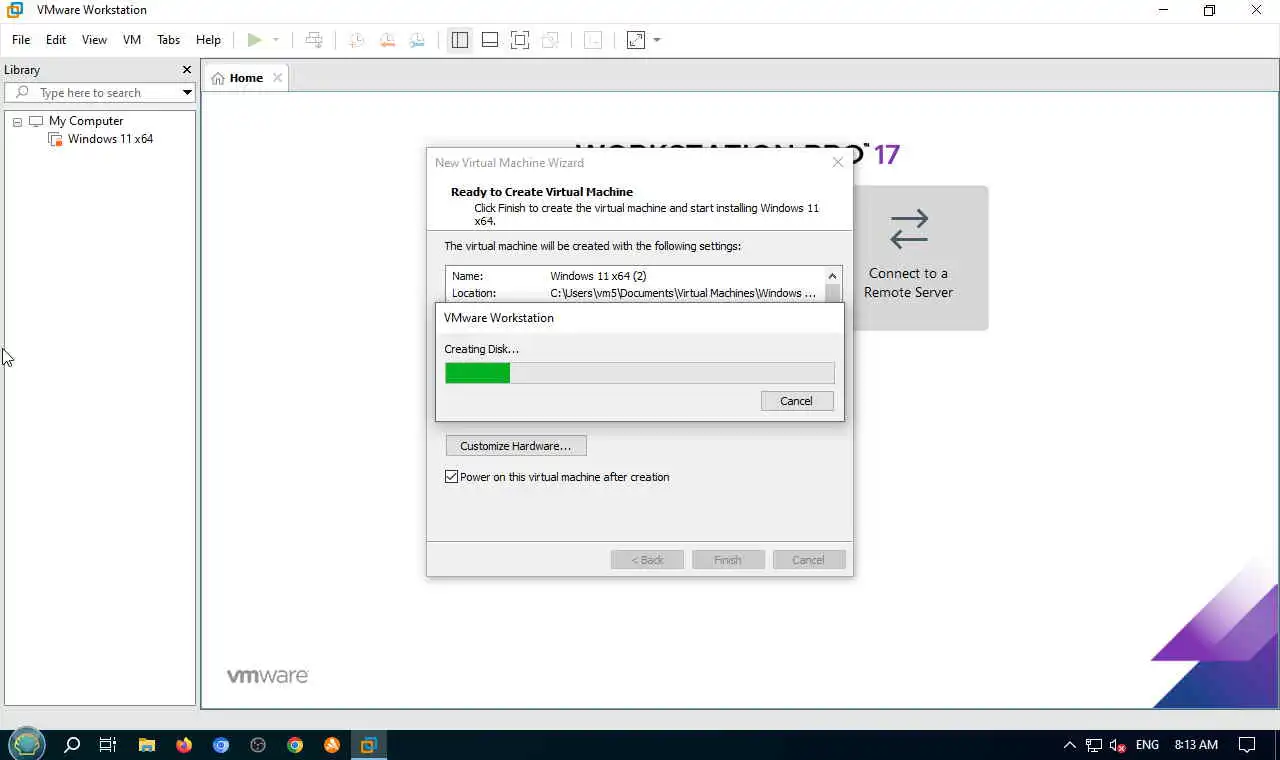Screen dimensions: 1280x760
Task: Collapse the My Computer tree node
Action: tap(17, 121)
